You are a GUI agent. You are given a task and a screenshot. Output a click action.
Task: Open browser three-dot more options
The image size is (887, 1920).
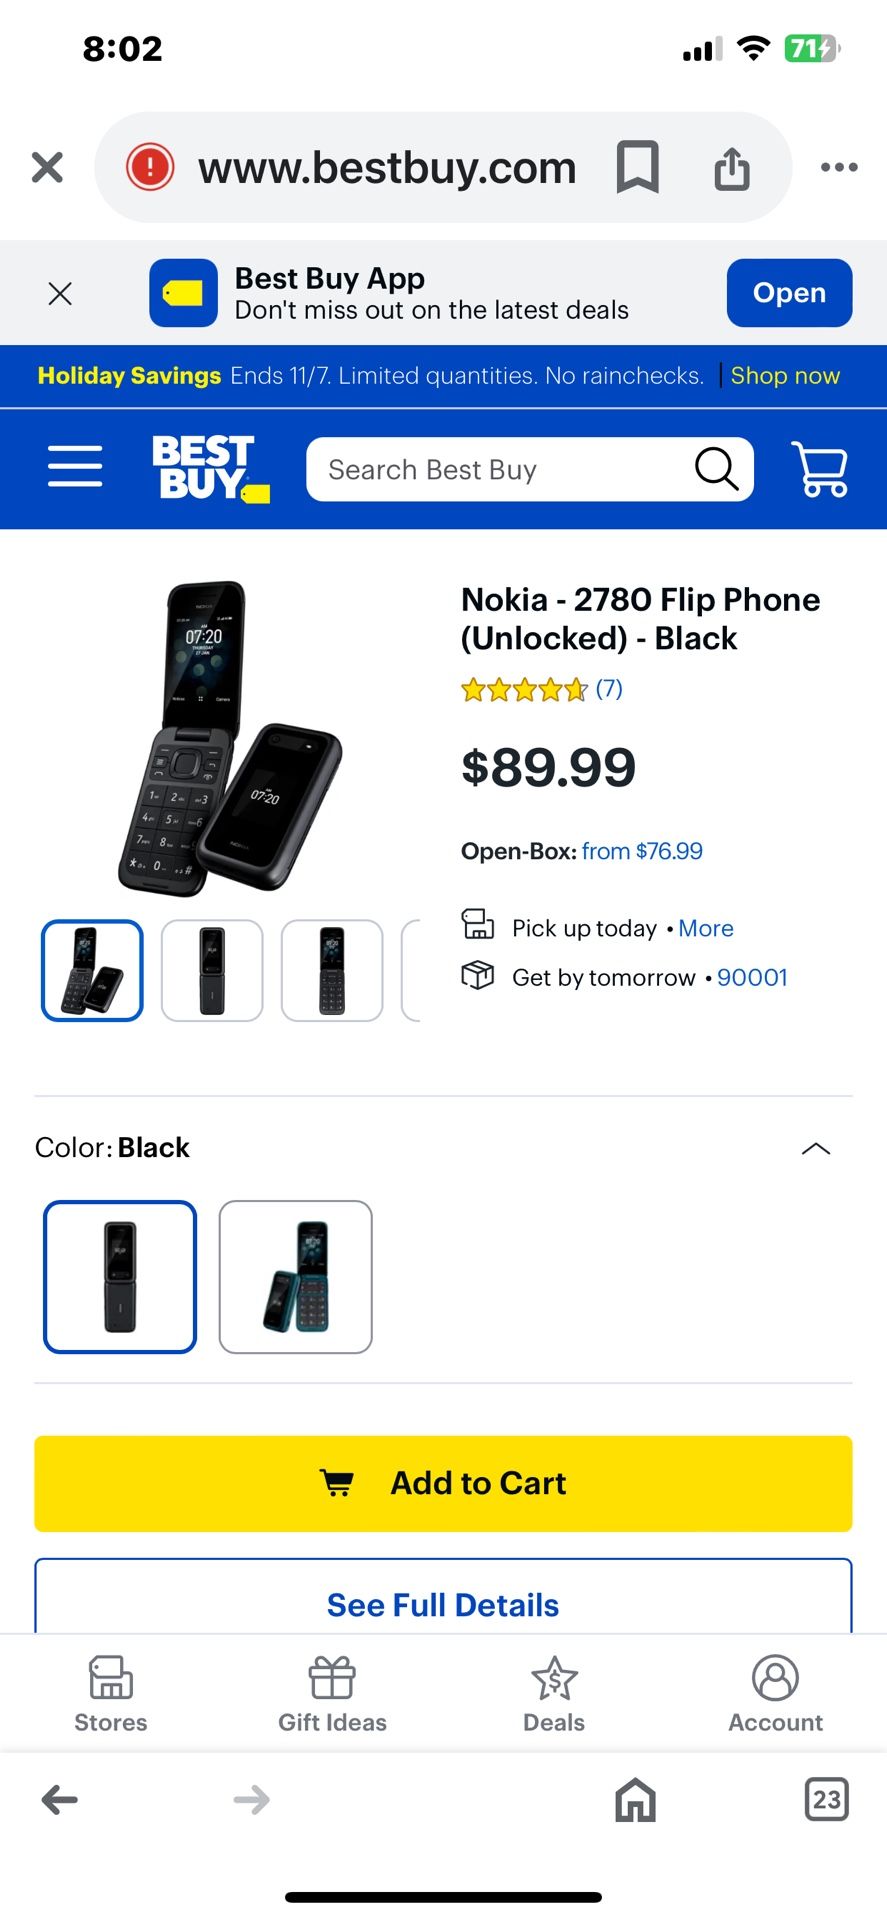coord(838,167)
